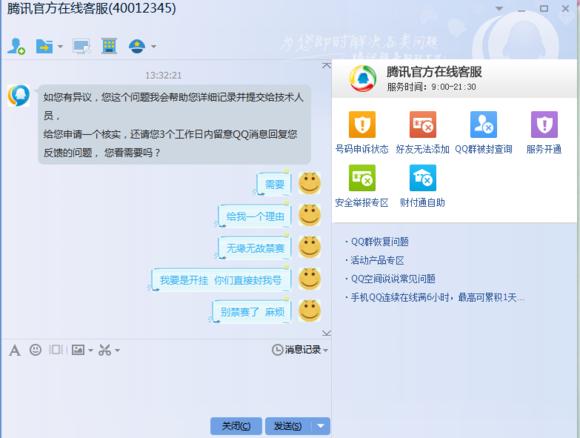Click the 服务时间 9:00-21:30 text
The image size is (580, 438).
[432, 87]
